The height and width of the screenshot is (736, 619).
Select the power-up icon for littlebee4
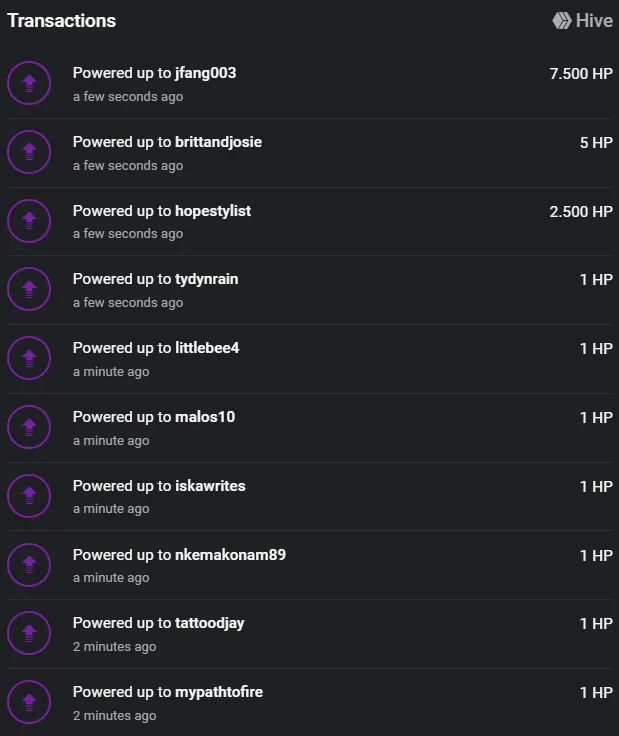tap(29, 358)
